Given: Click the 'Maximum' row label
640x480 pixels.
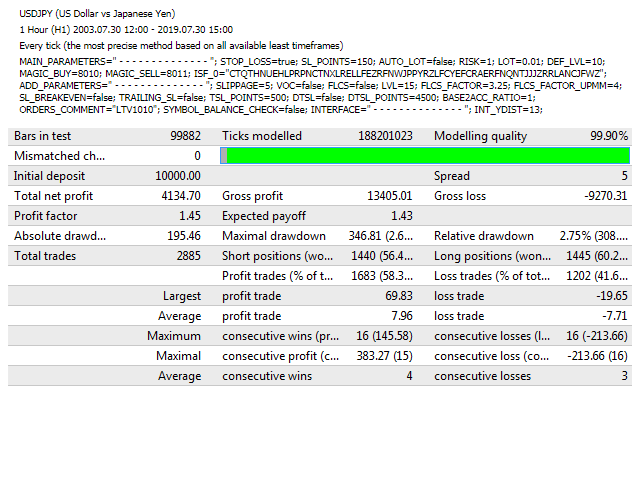Looking at the screenshot, I should click(174, 336).
